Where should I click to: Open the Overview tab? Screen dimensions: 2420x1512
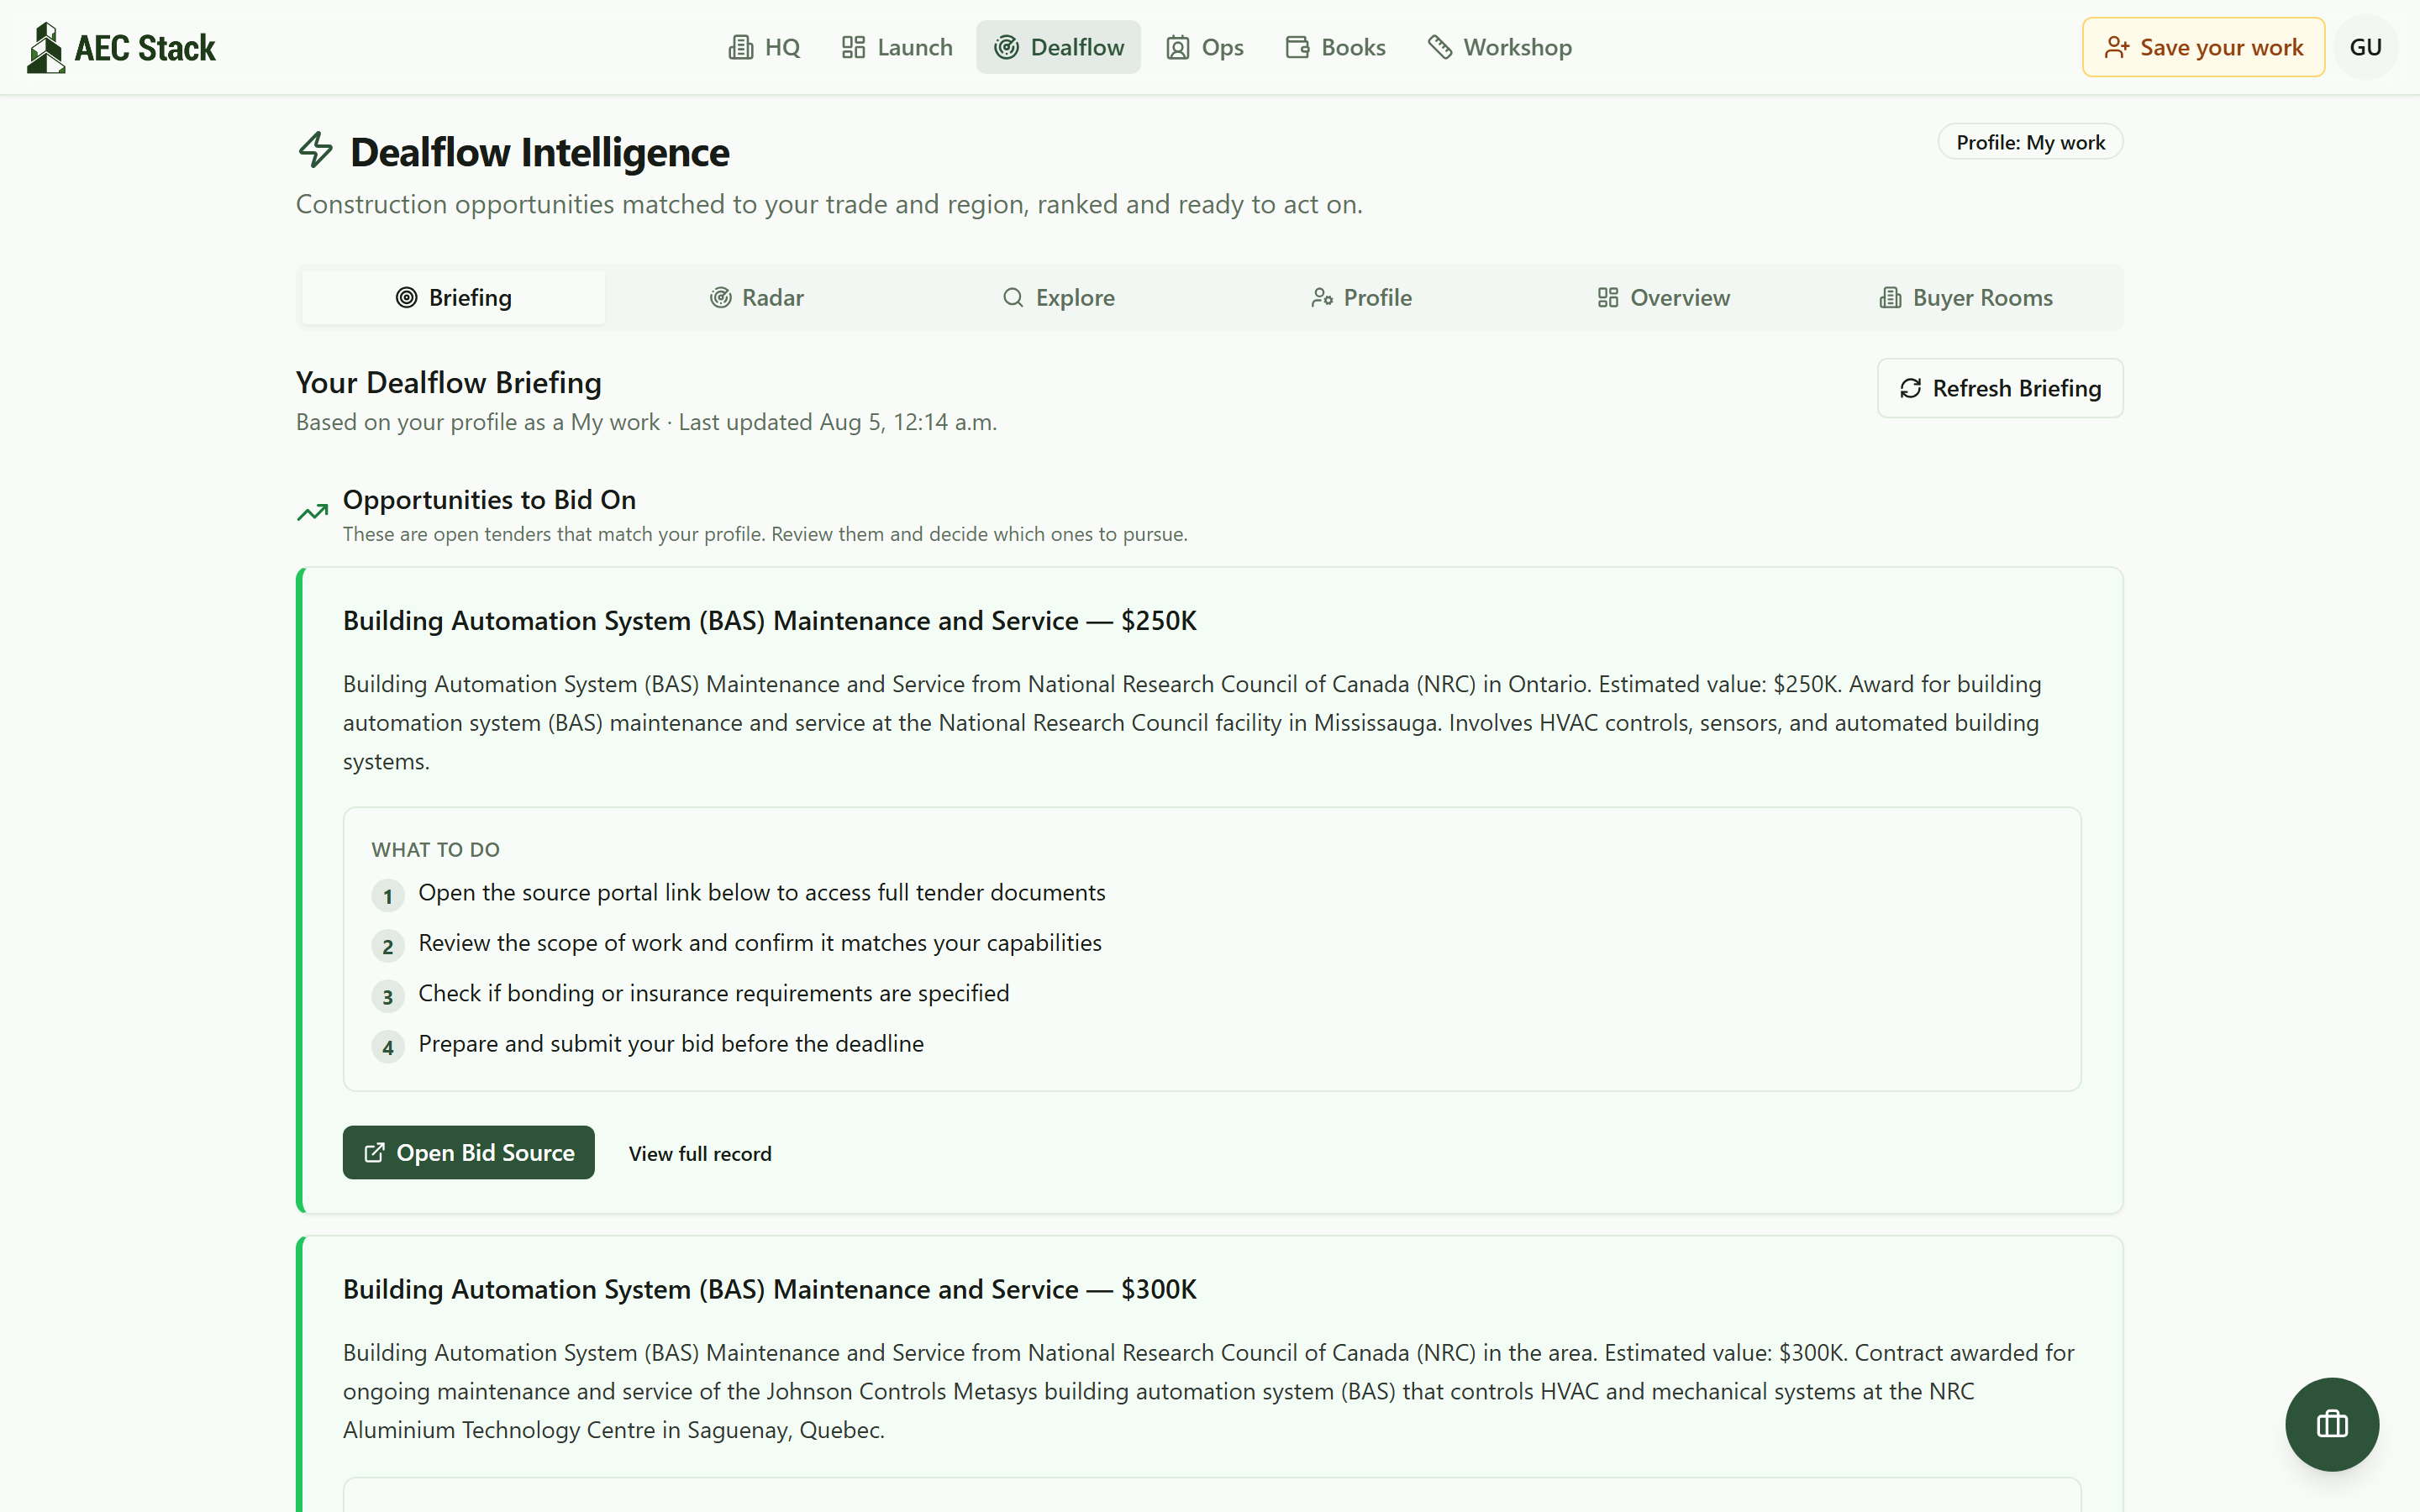point(1663,297)
